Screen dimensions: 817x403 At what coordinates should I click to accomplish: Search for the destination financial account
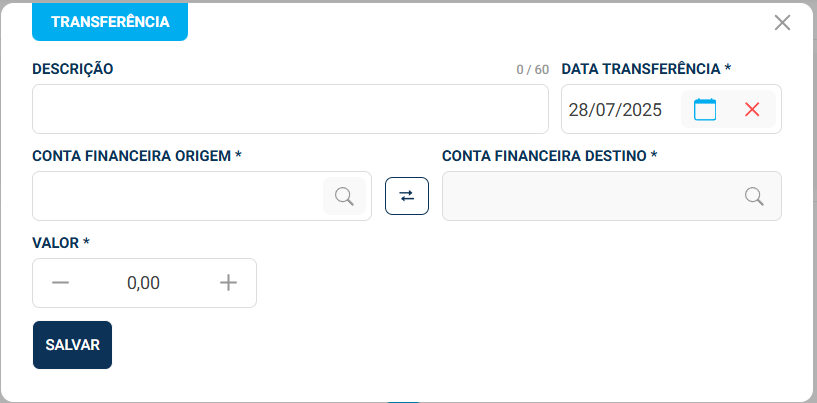755,196
